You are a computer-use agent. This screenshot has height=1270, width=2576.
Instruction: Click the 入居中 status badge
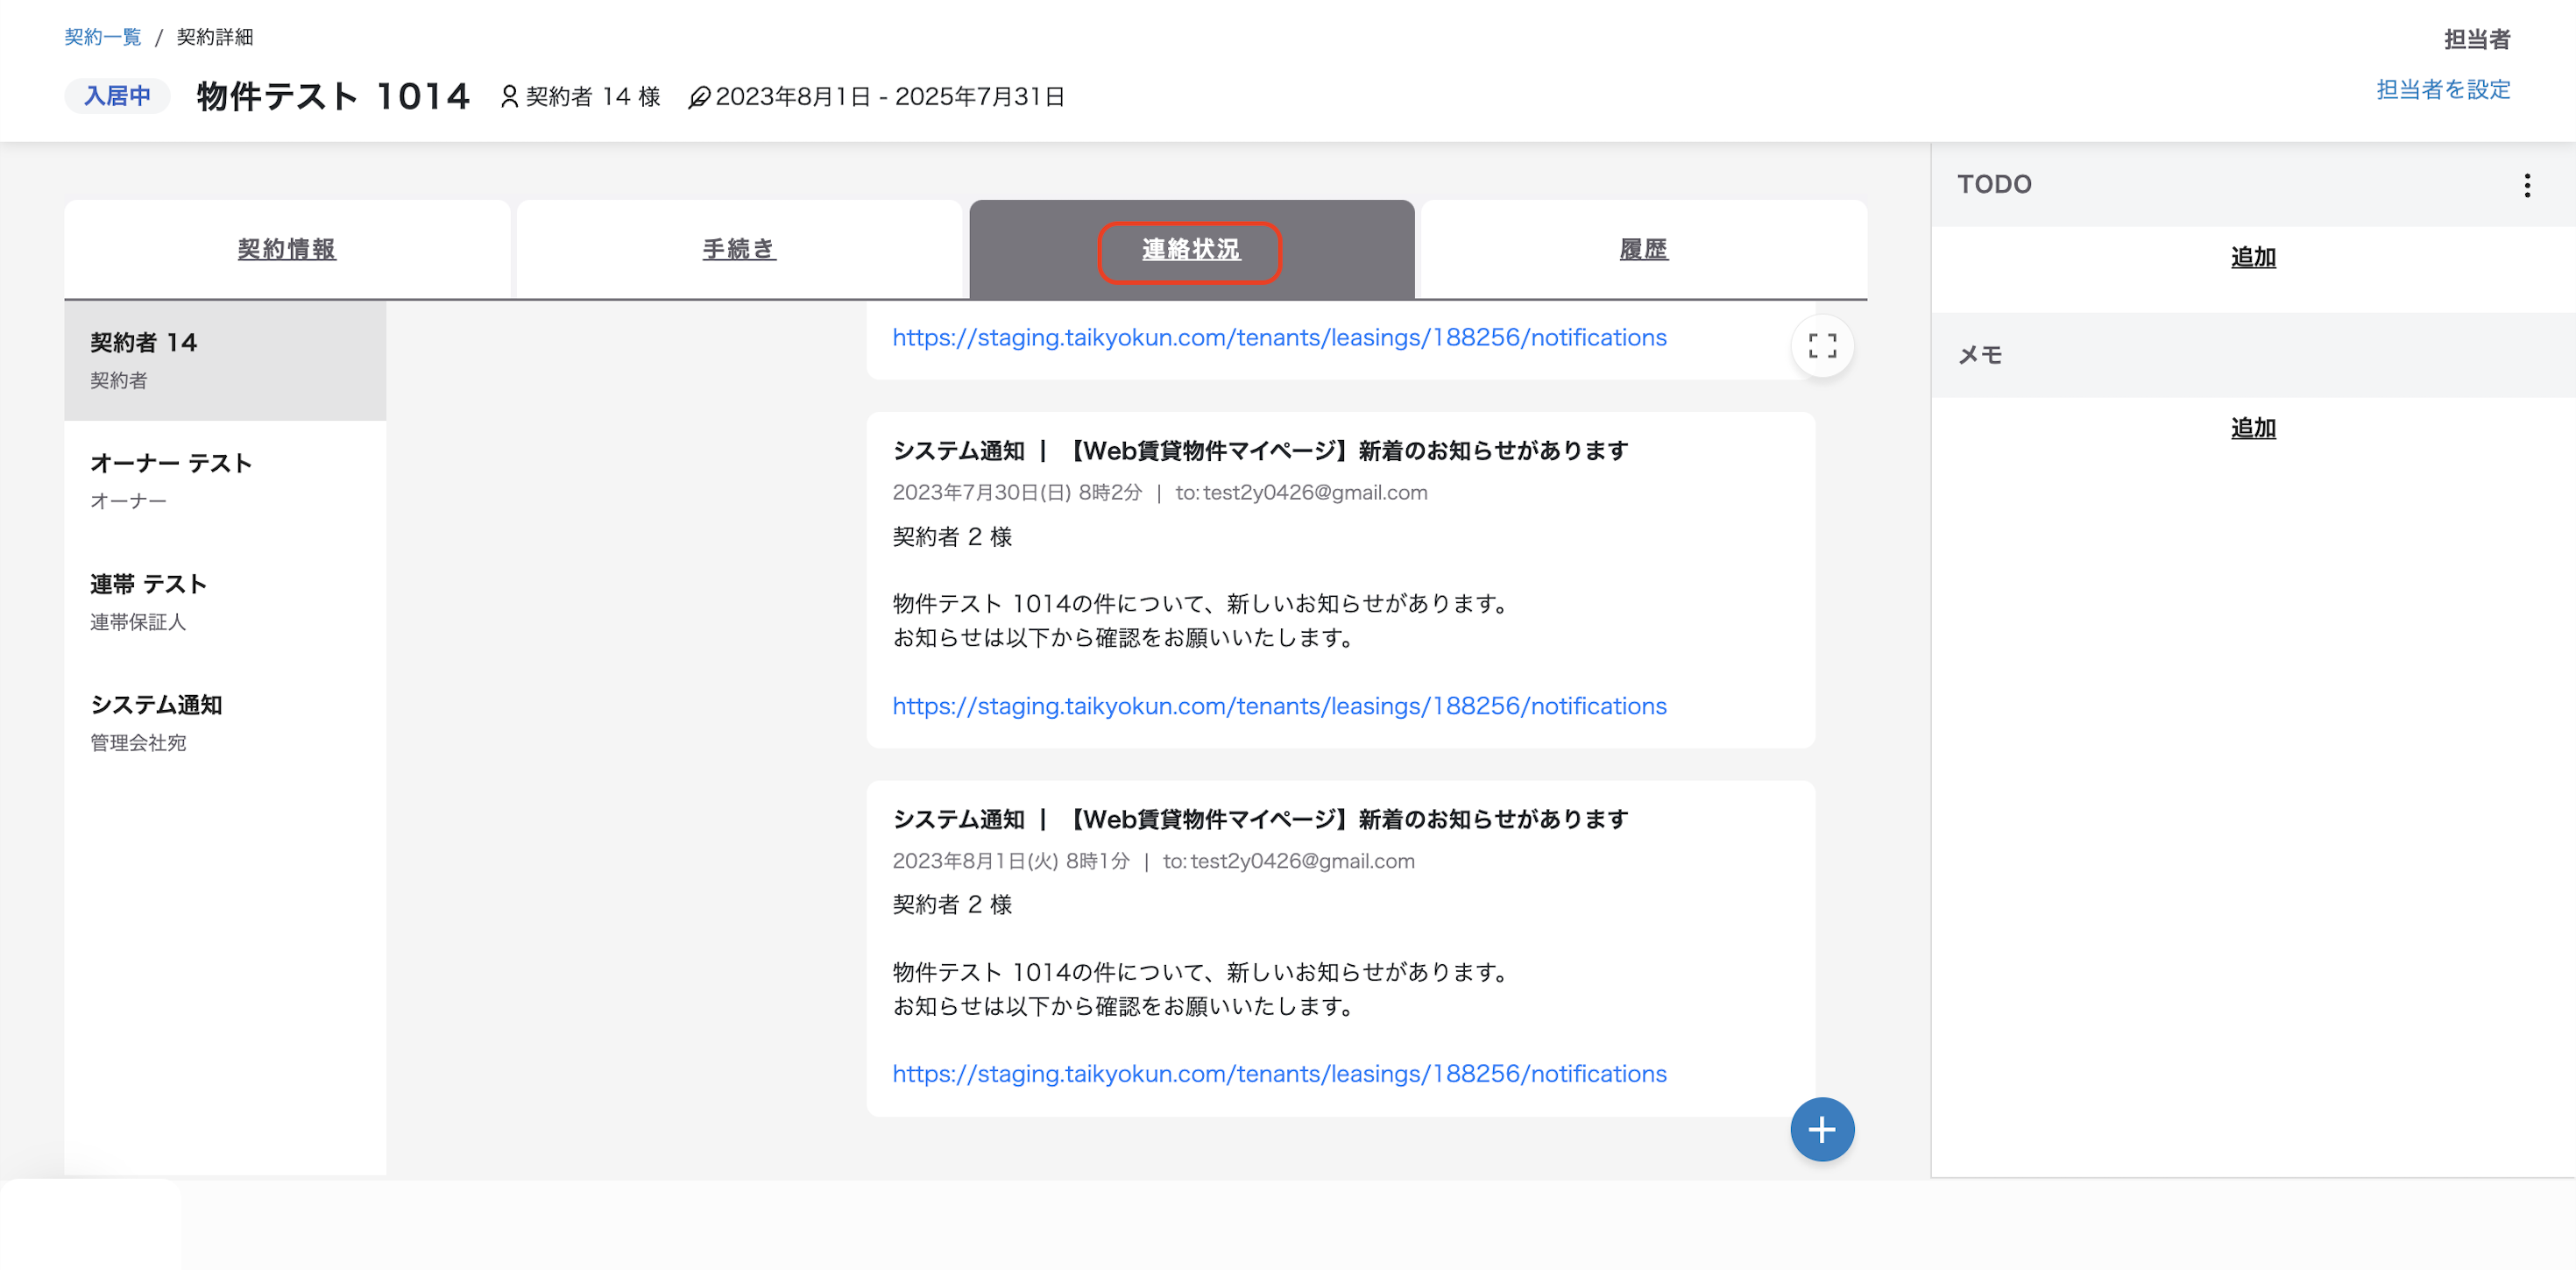pos(117,96)
